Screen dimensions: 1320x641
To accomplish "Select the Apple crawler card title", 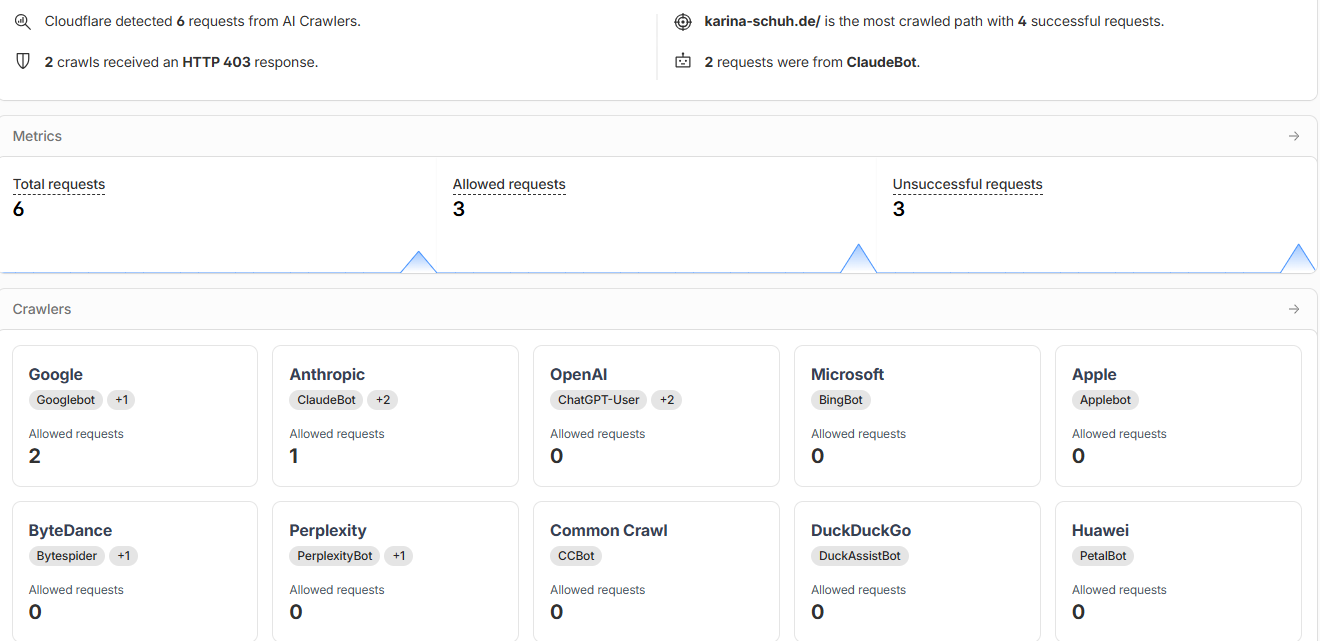I will point(1094,374).
